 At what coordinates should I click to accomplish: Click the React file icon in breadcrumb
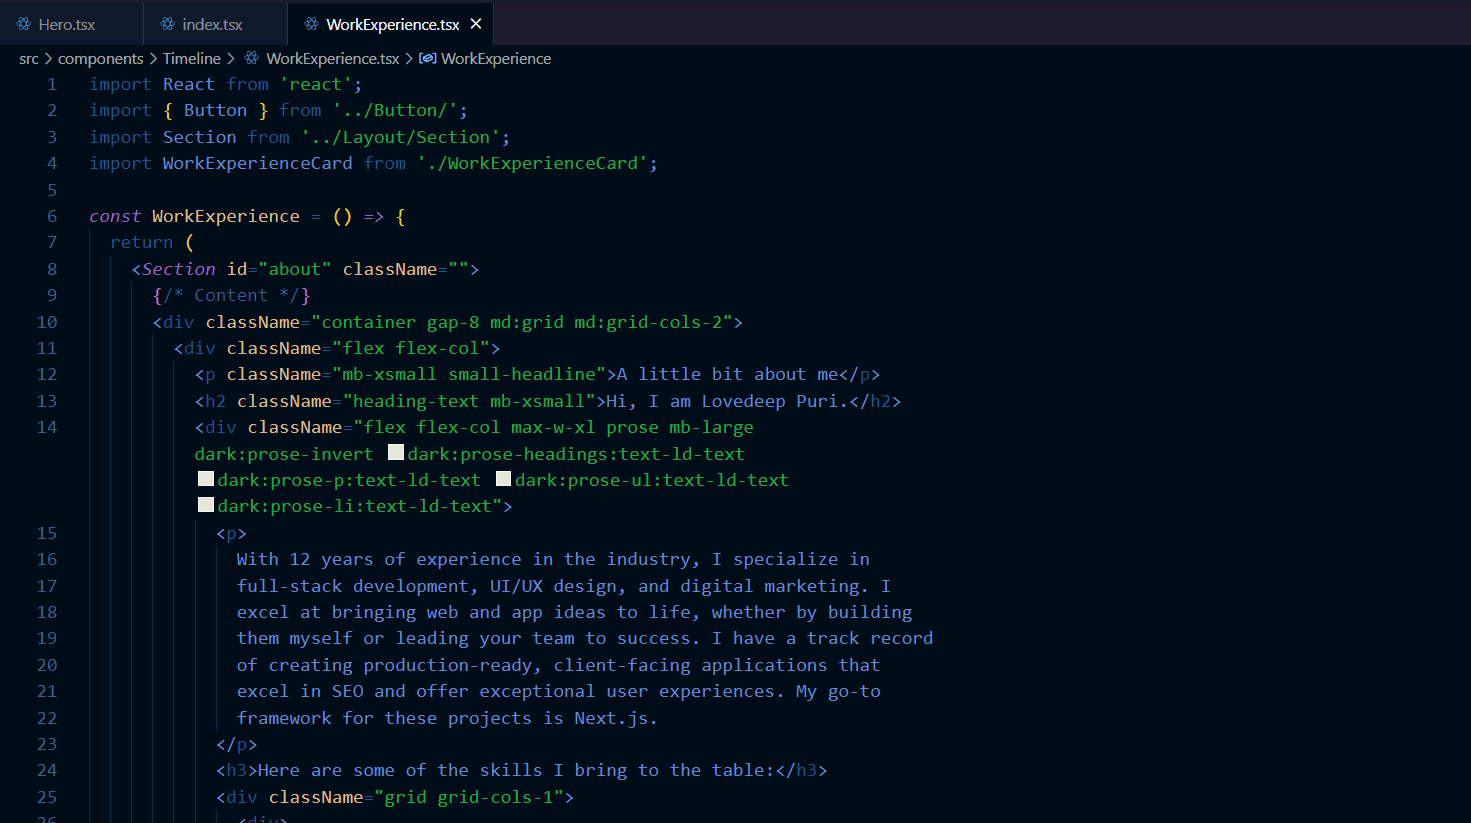(252, 59)
